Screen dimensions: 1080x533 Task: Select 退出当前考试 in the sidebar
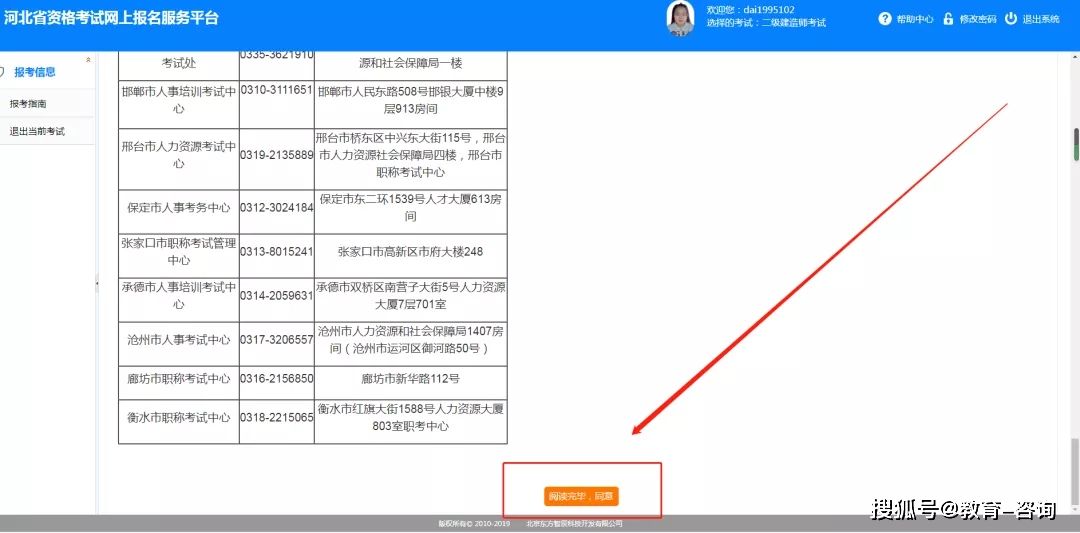tap(37, 131)
